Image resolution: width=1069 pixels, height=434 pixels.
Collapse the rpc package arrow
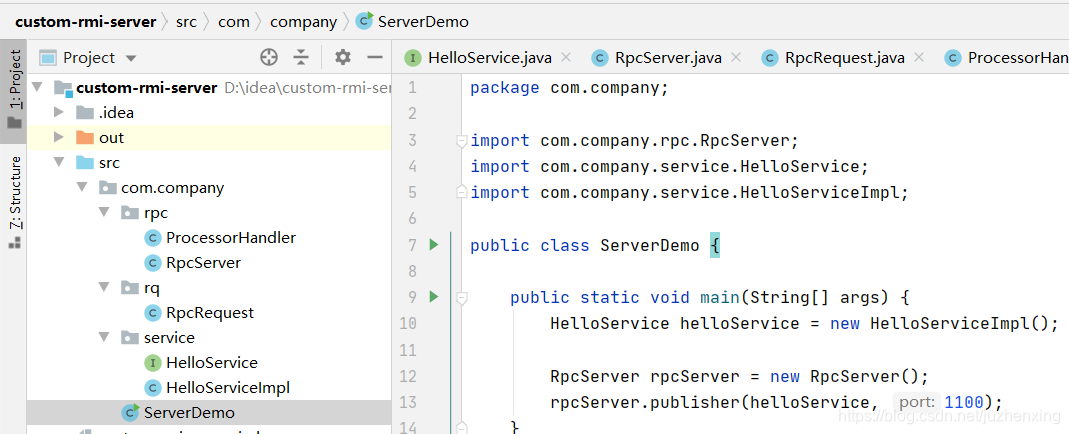pyautogui.click(x=104, y=213)
